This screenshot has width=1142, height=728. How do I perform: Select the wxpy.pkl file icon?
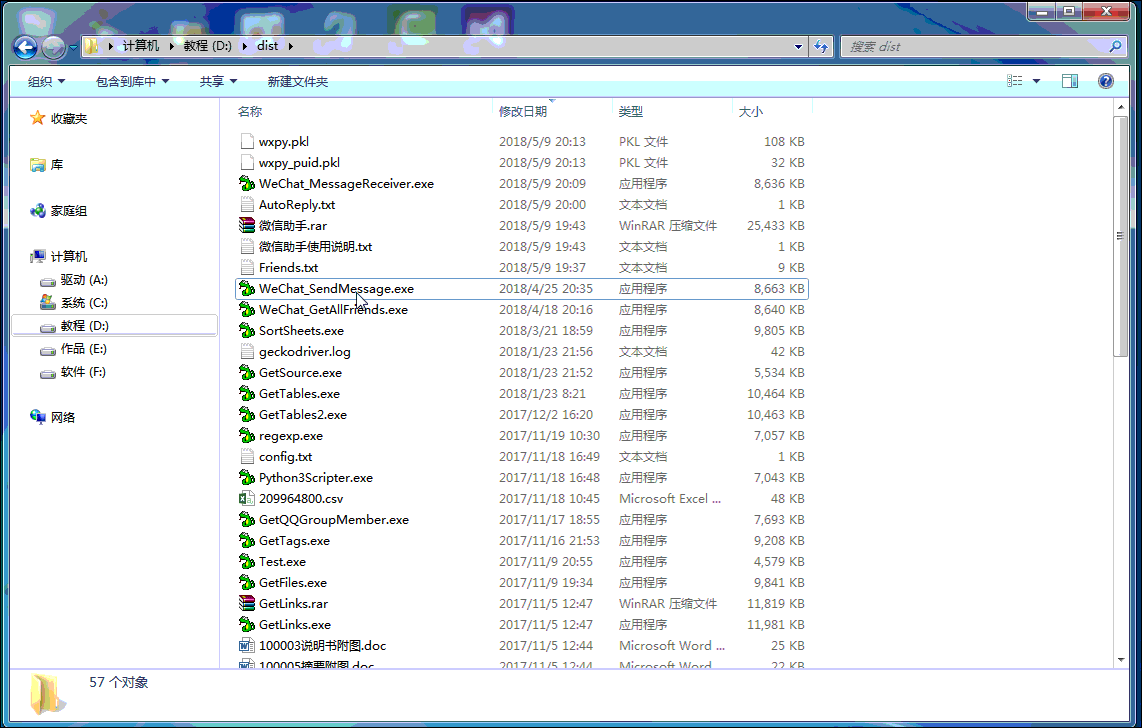click(247, 141)
